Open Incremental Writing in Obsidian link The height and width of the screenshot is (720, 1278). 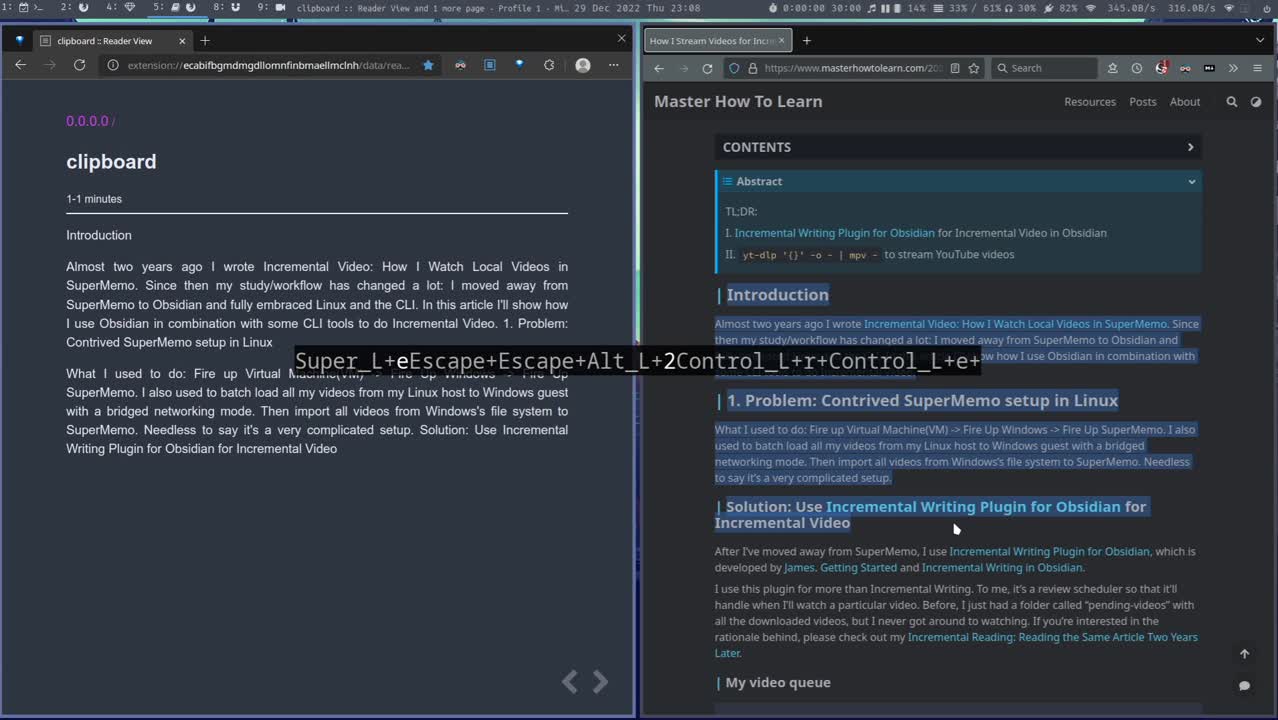point(1002,568)
